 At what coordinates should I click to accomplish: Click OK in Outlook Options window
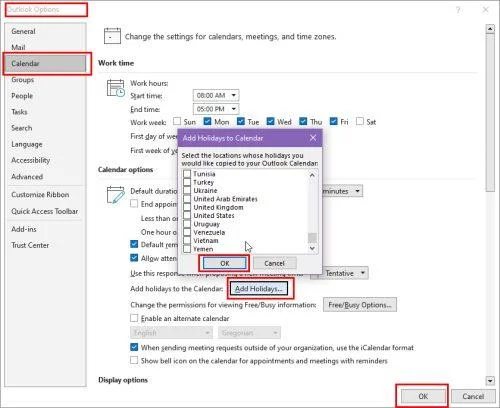tap(423, 396)
